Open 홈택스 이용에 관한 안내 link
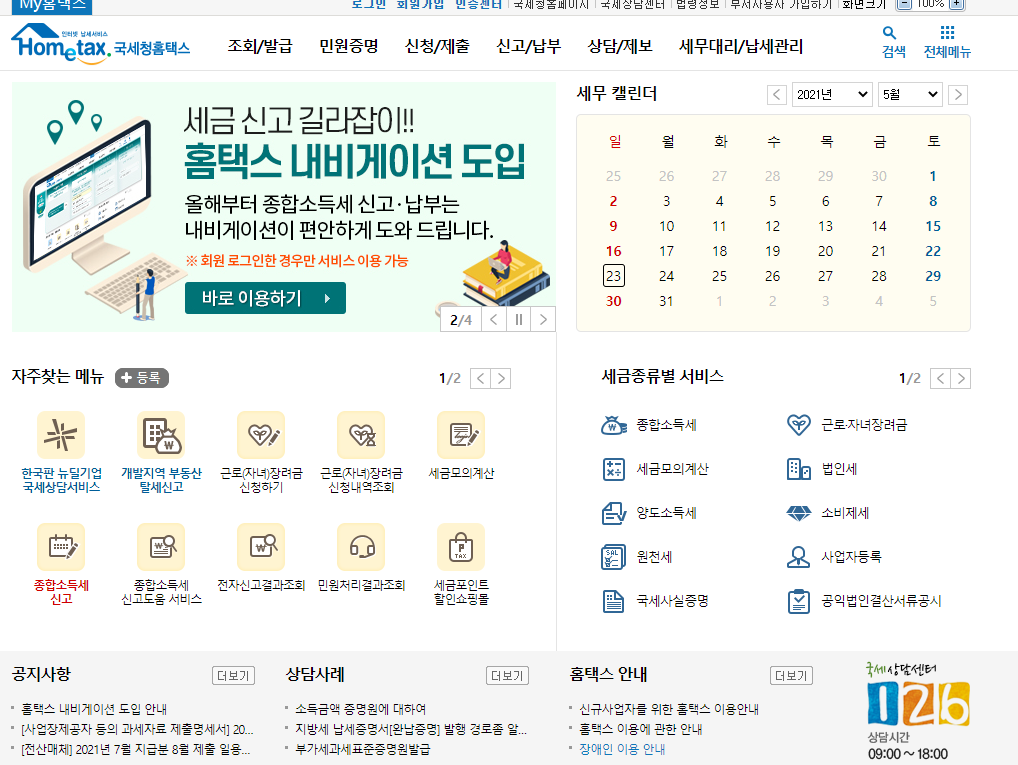This screenshot has height=765, width=1018. click(641, 729)
